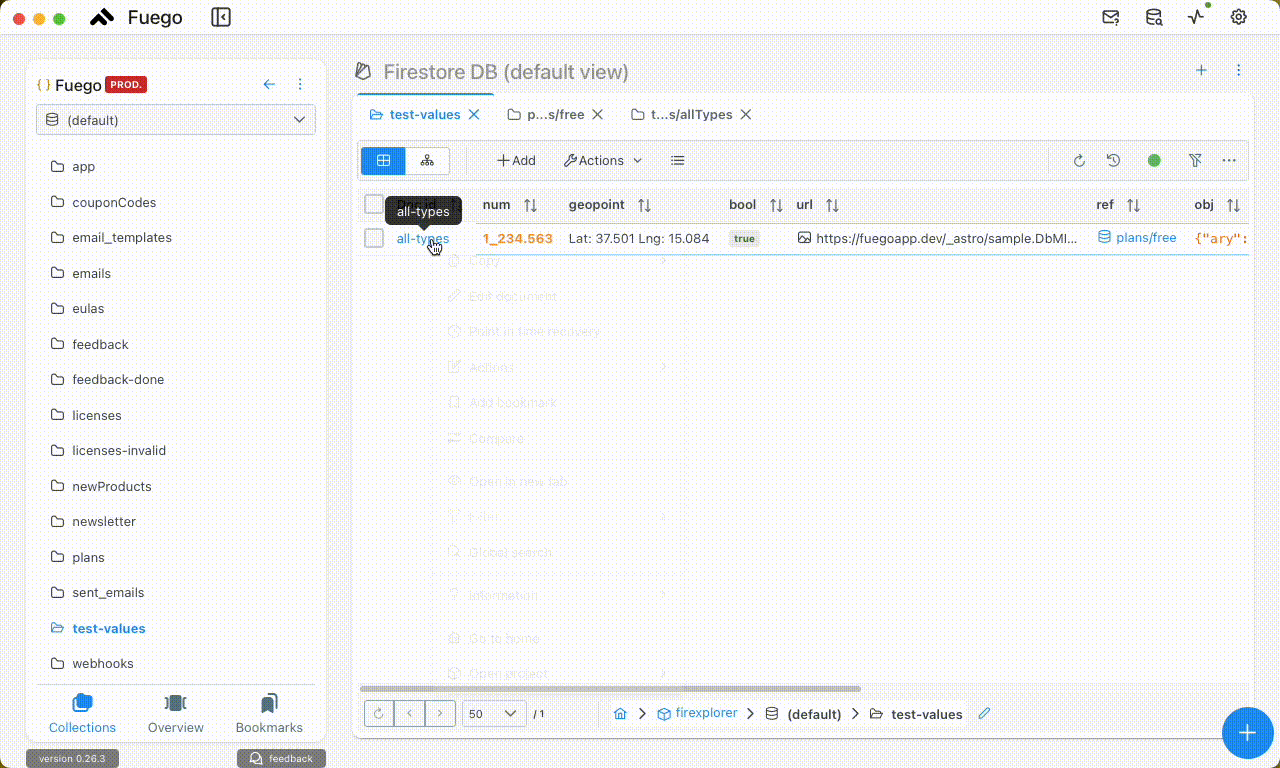Open the activity monitor pulse icon
The width and height of the screenshot is (1280, 768).
click(x=1196, y=17)
